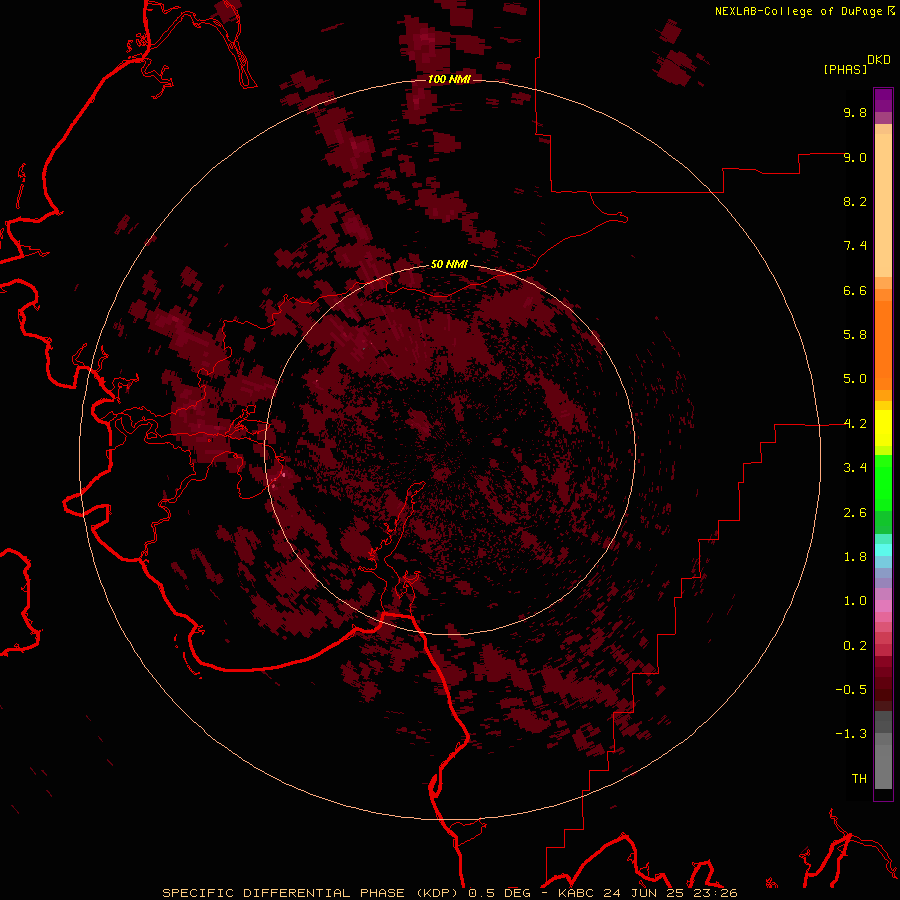
Task: Click the 0.2 legend value
Action: tap(855, 646)
